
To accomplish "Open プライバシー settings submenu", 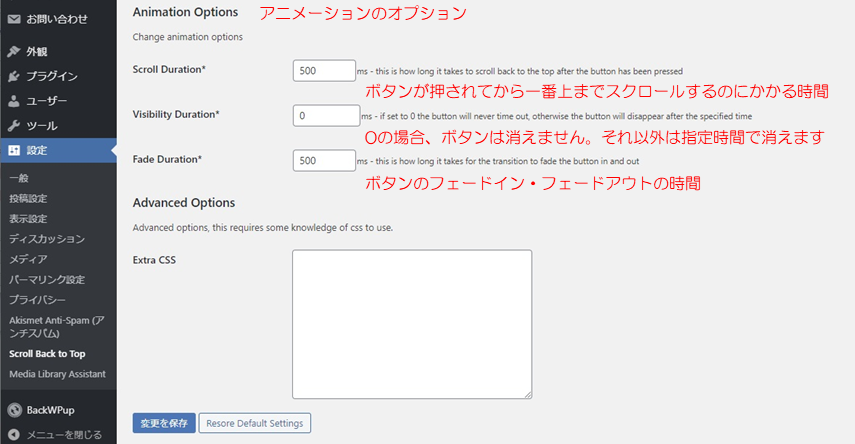I will click(x=38, y=300).
